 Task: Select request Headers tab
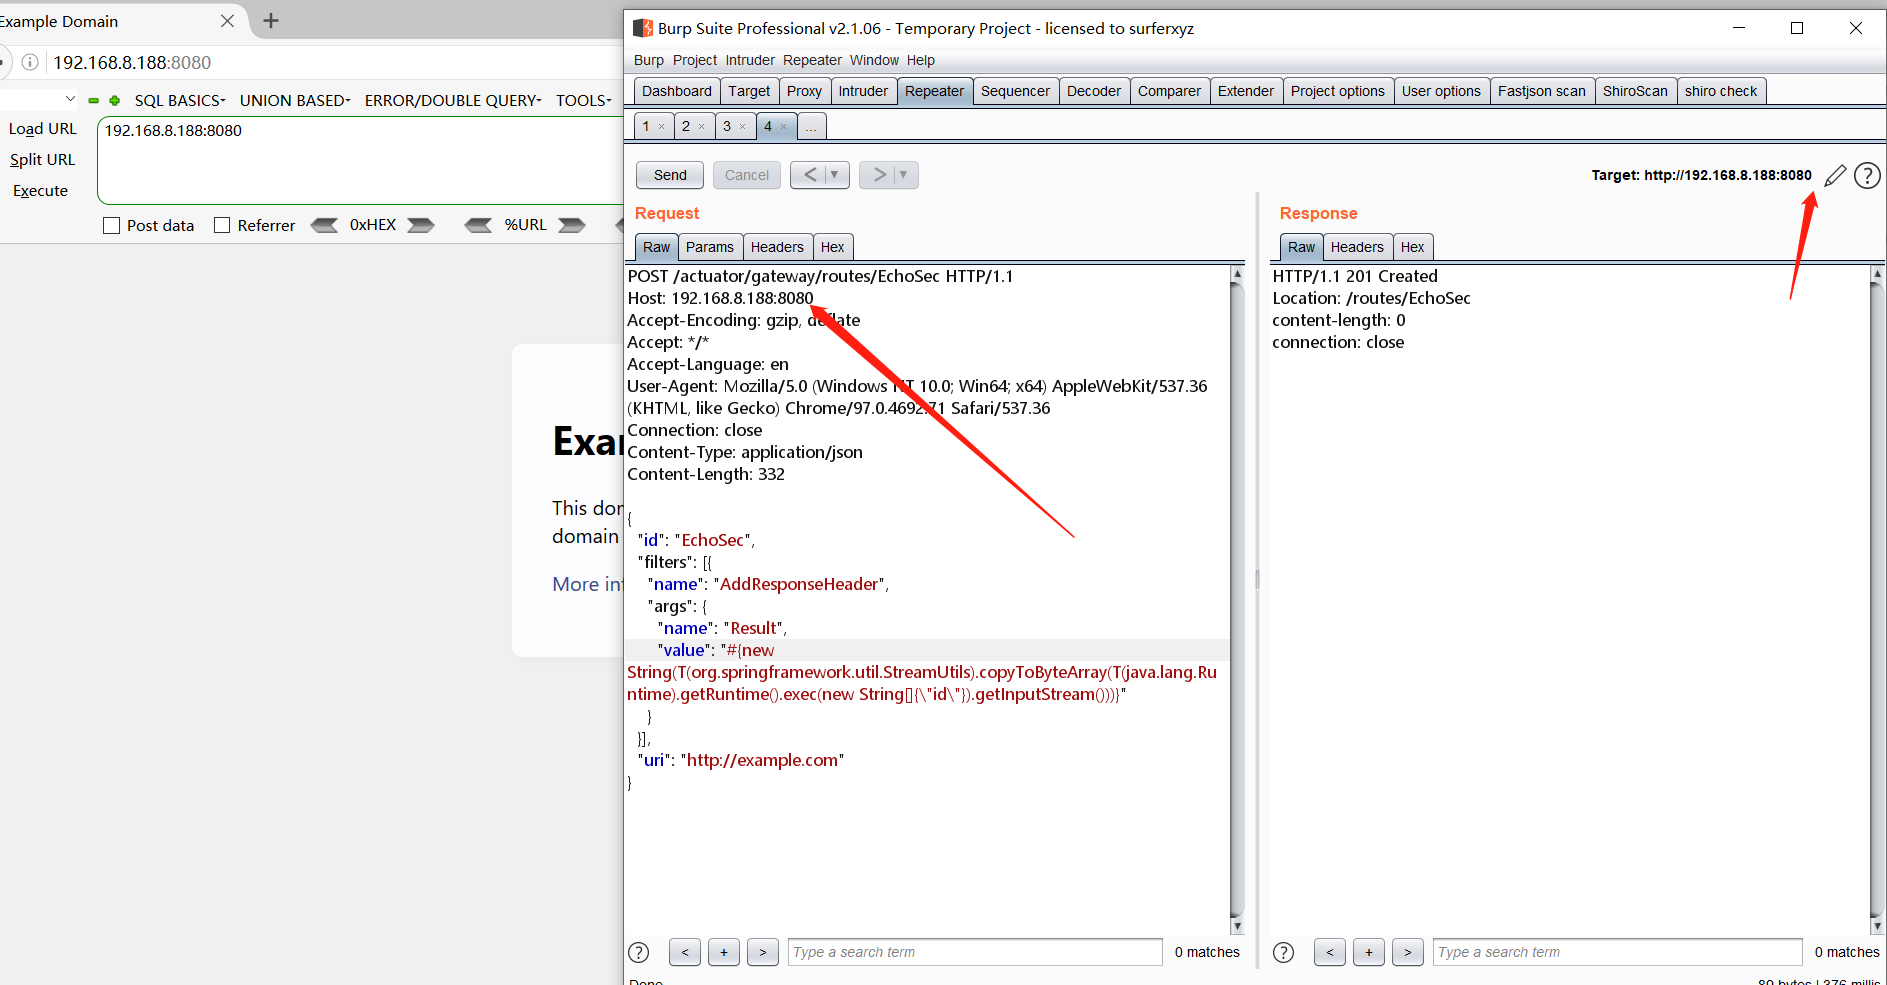tap(777, 247)
